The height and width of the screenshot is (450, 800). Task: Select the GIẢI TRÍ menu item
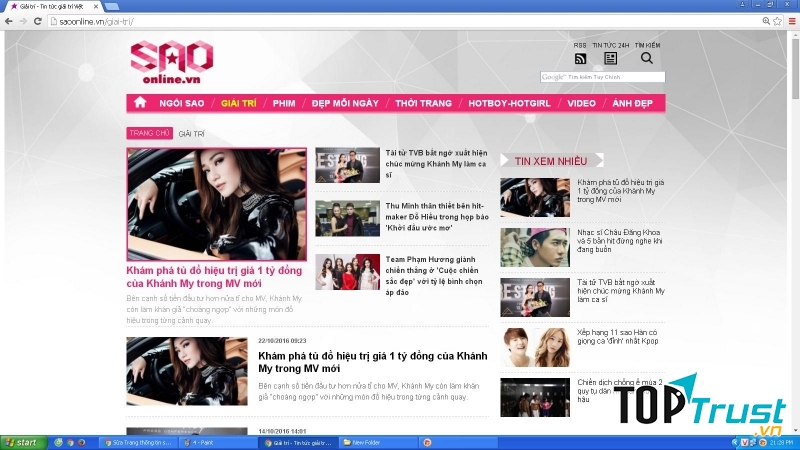coord(239,103)
